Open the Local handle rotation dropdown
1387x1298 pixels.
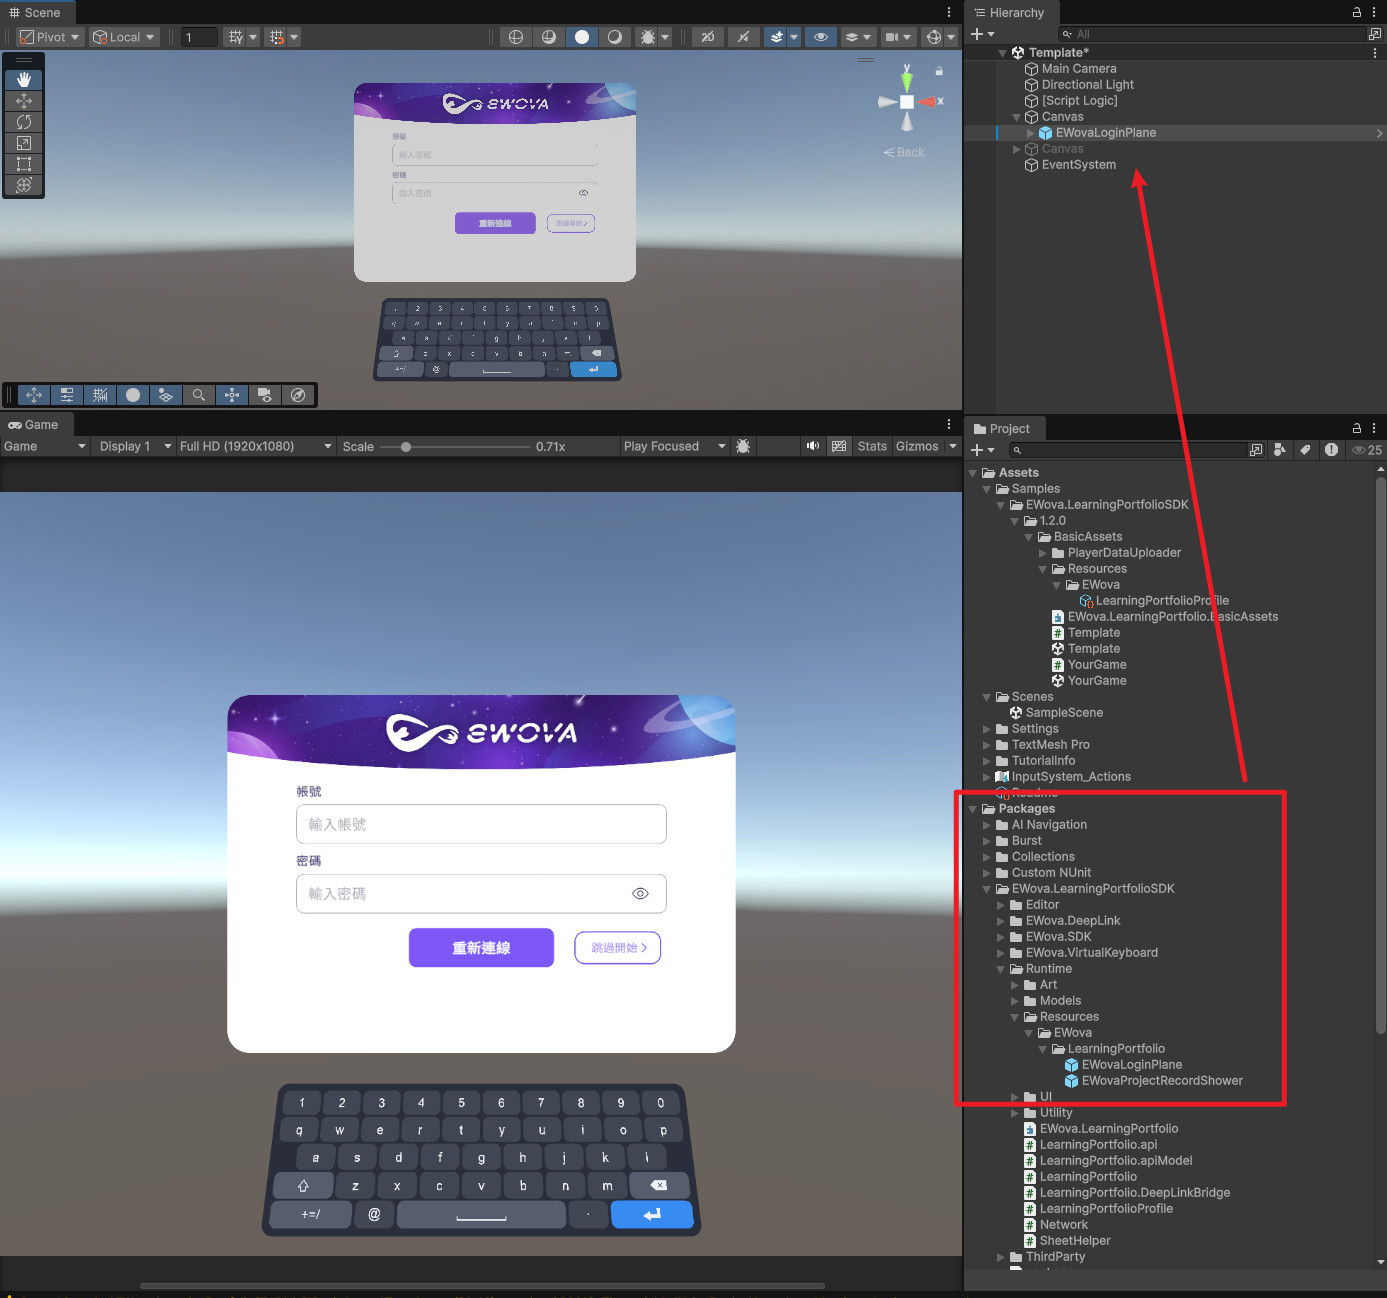coord(124,37)
